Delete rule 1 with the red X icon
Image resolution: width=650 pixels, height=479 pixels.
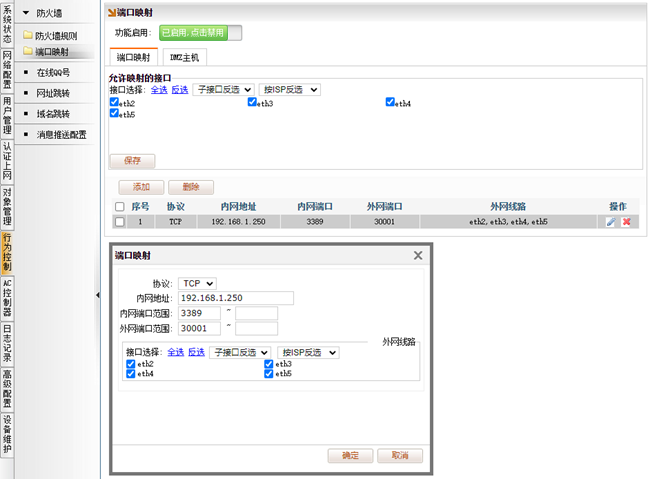point(626,222)
